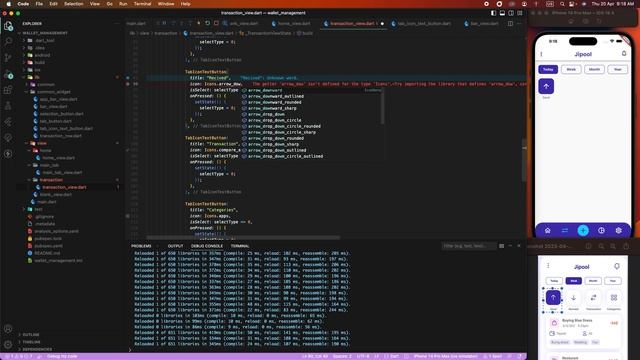The width and height of the screenshot is (640, 360).
Task: Expand the TIMELINE section
Action: (x=31, y=342)
